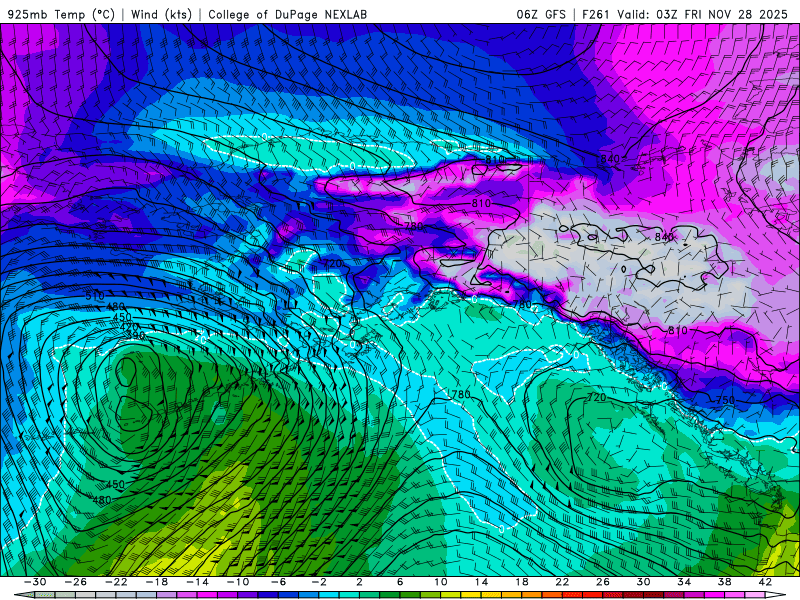Screen dimensions: 800x600
Task: Click the "925mb Temp (°C)" title text
Action: [x=61, y=14]
